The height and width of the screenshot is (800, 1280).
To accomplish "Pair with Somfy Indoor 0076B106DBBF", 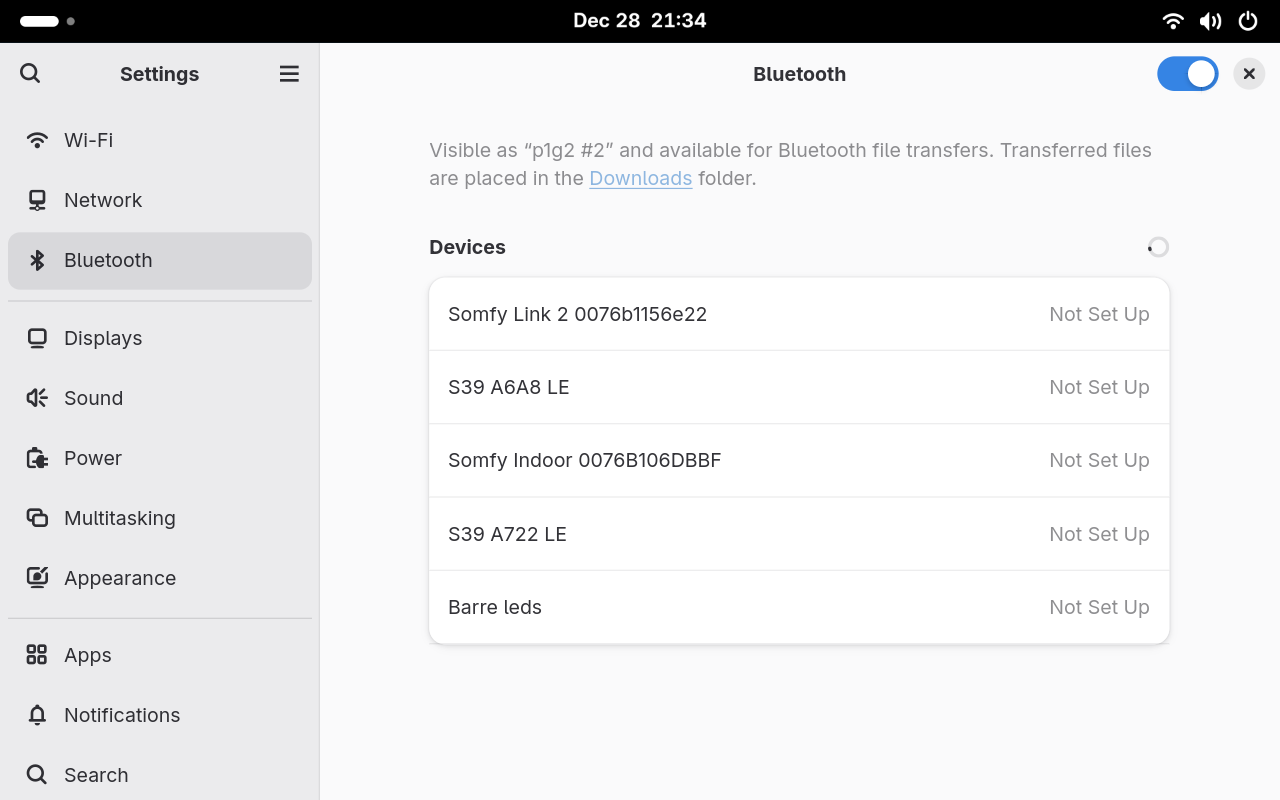I will coord(798,460).
